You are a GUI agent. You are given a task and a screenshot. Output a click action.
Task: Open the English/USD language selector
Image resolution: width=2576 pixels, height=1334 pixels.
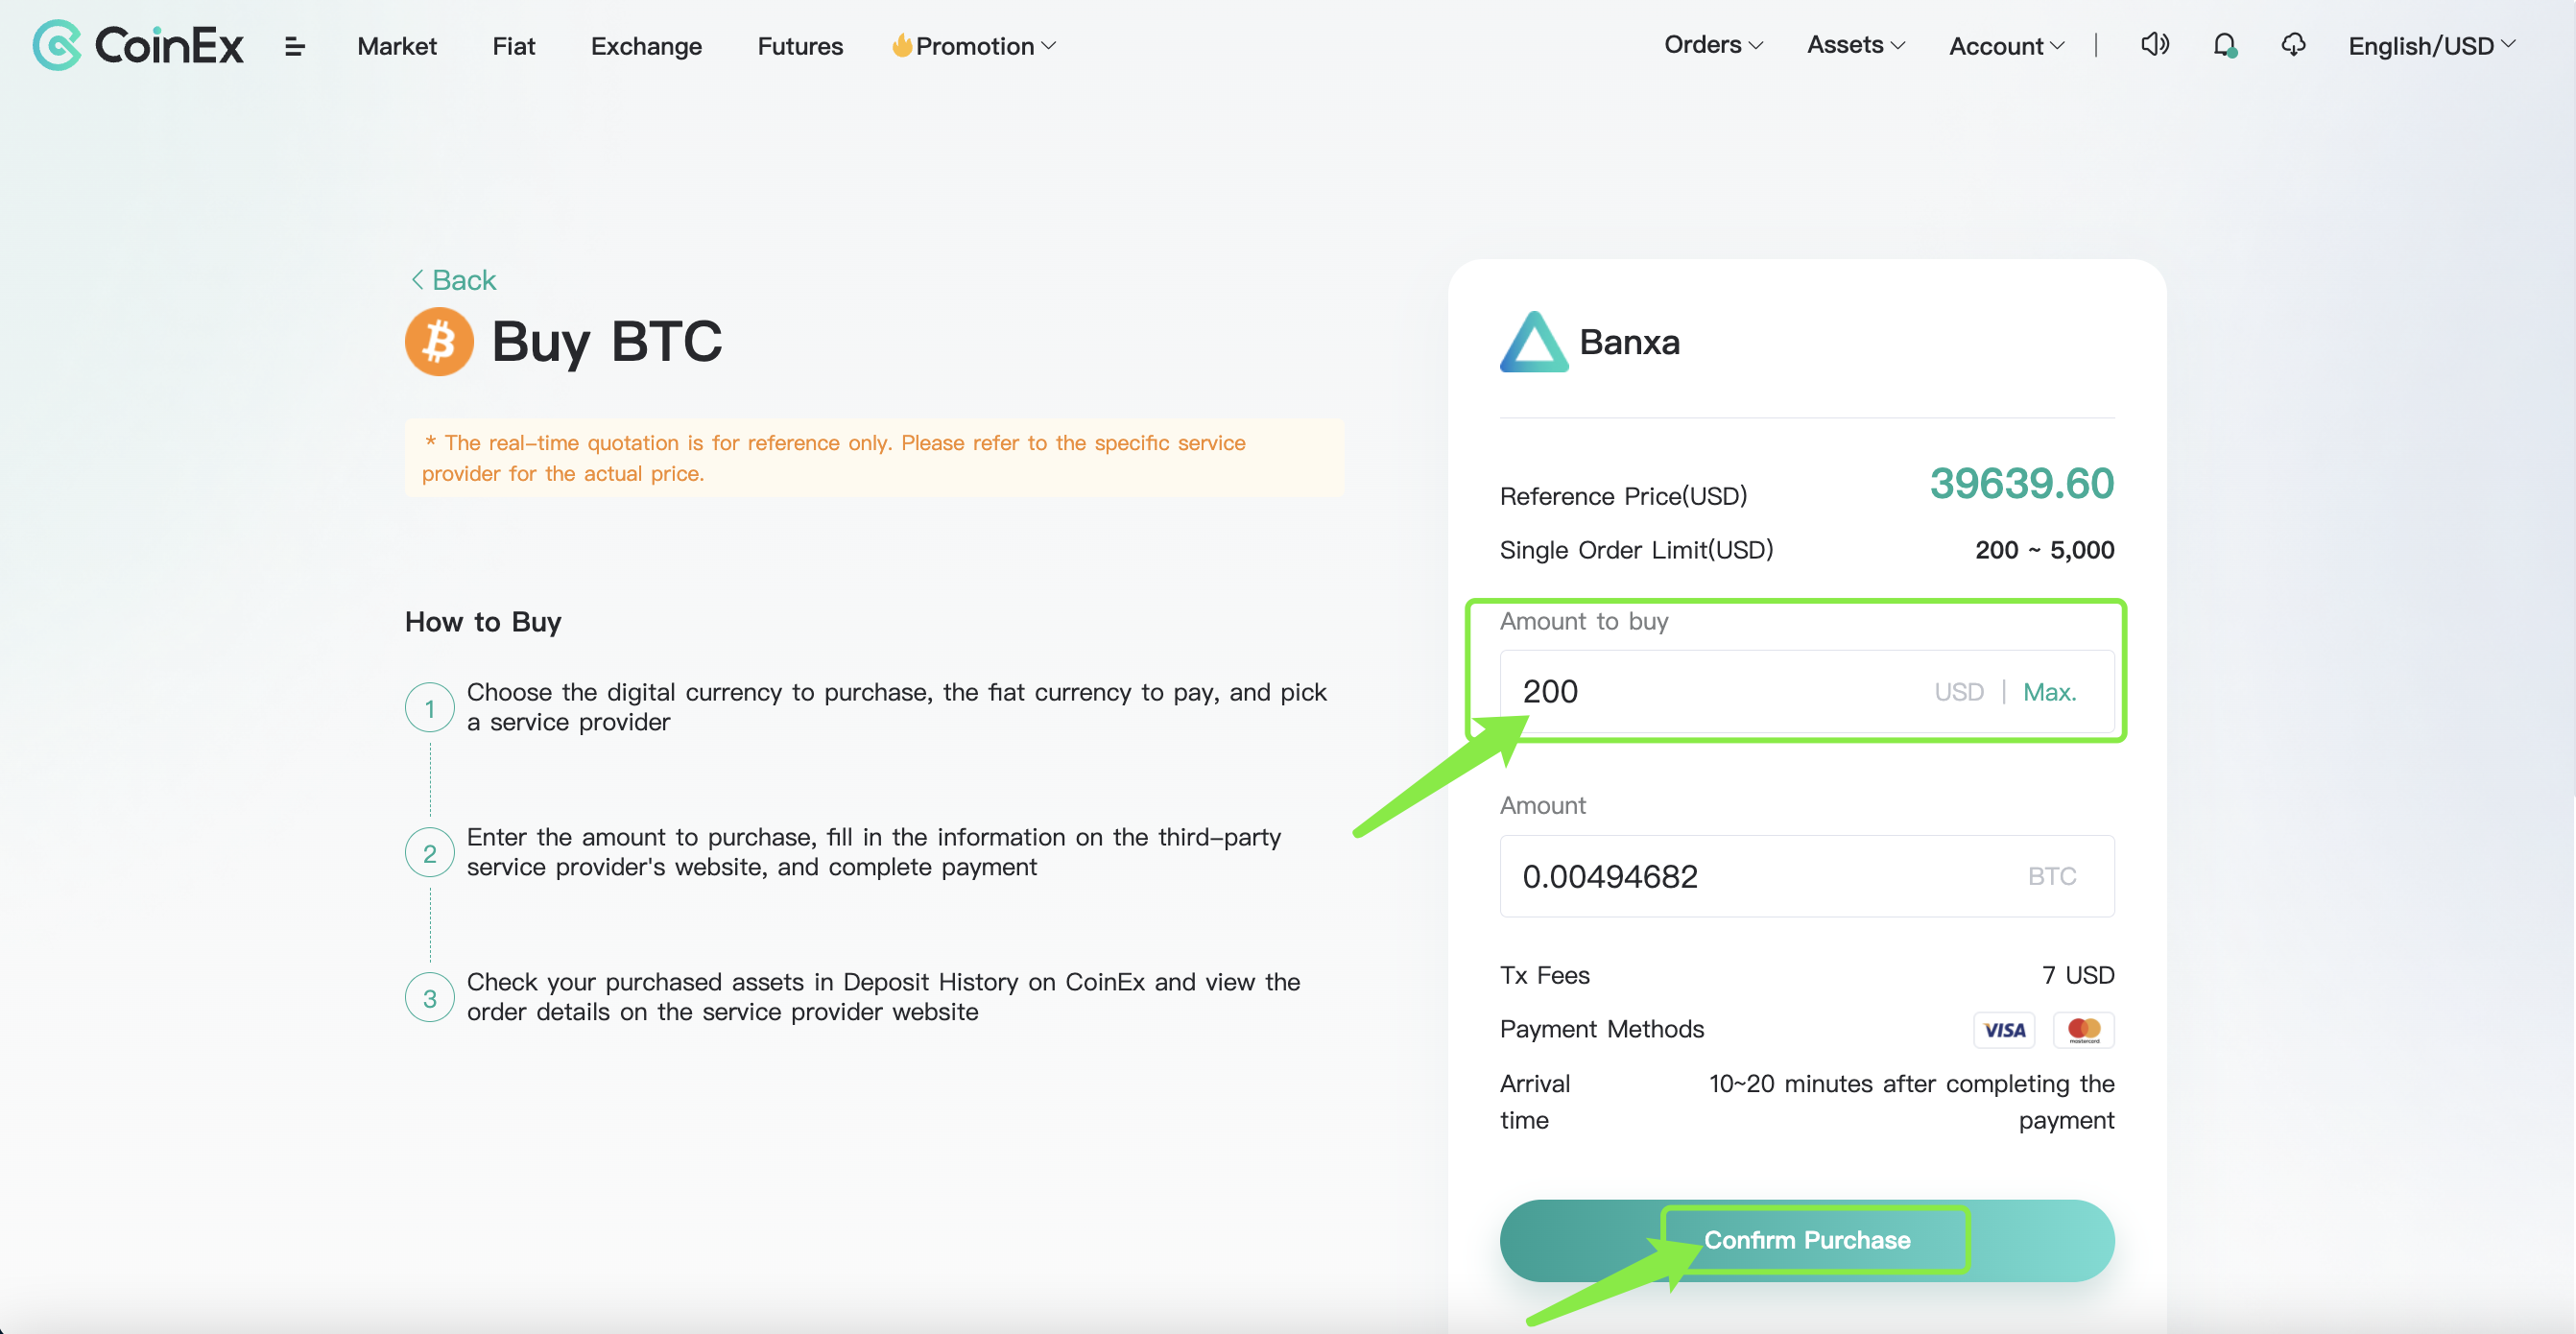[2432, 46]
